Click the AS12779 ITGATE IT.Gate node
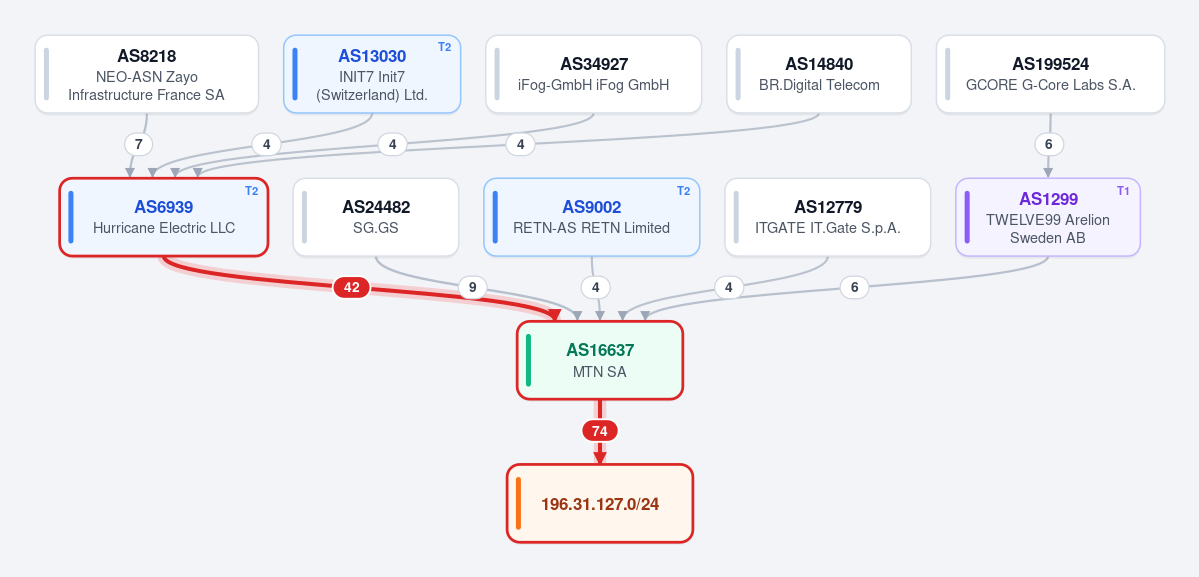 click(828, 217)
